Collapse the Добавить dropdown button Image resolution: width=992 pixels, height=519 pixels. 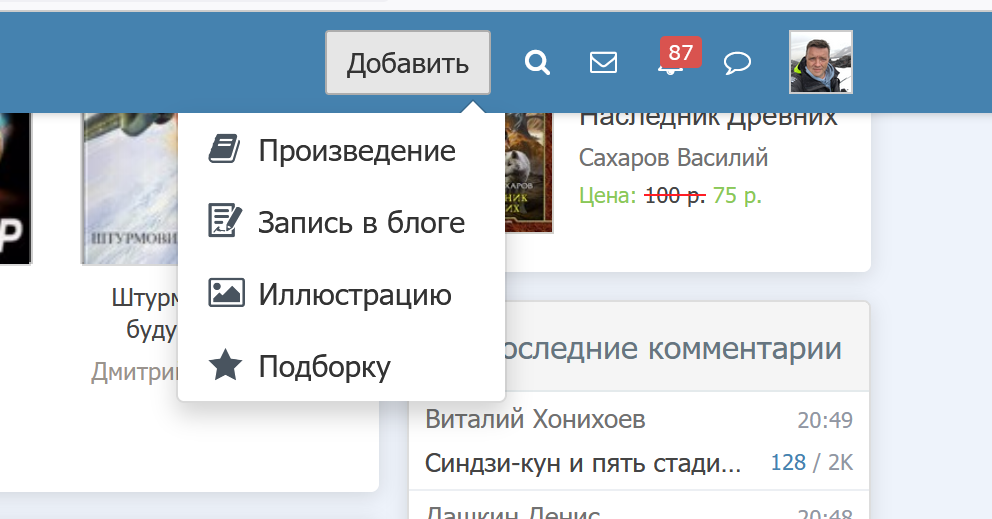pos(407,63)
